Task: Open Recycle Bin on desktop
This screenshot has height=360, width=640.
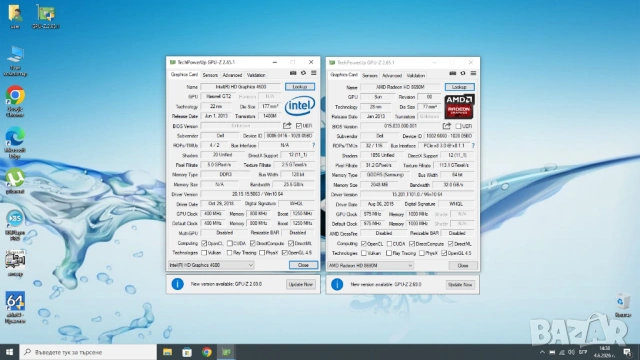Action: click(x=622, y=305)
